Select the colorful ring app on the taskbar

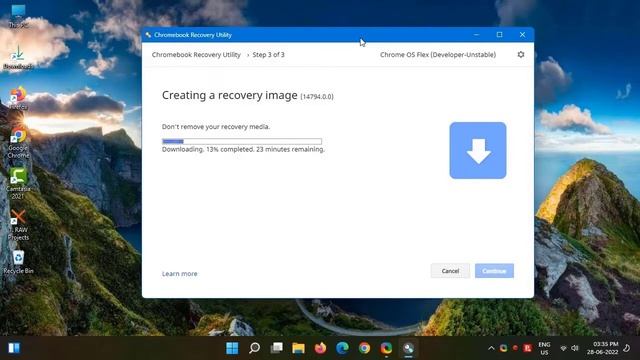(386, 348)
